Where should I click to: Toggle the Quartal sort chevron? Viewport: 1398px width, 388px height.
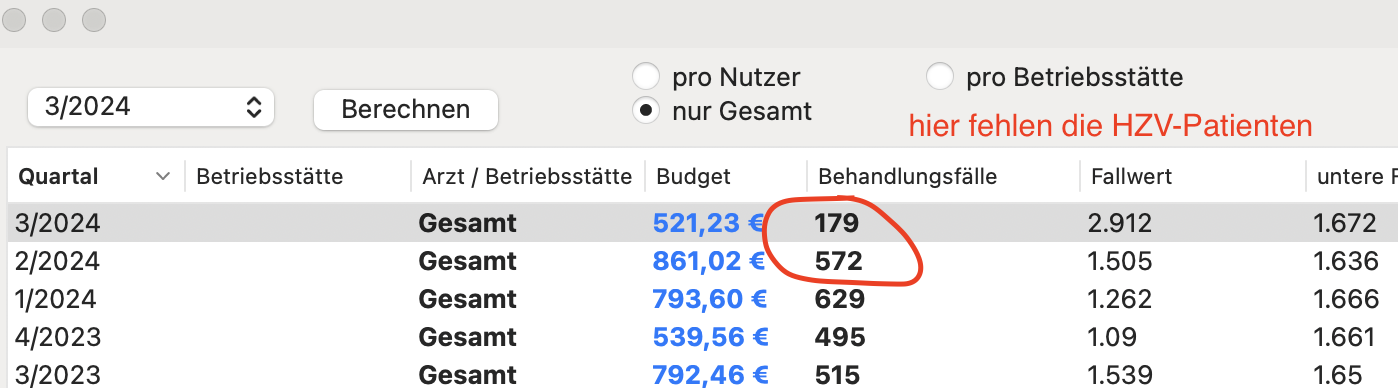pos(163,177)
